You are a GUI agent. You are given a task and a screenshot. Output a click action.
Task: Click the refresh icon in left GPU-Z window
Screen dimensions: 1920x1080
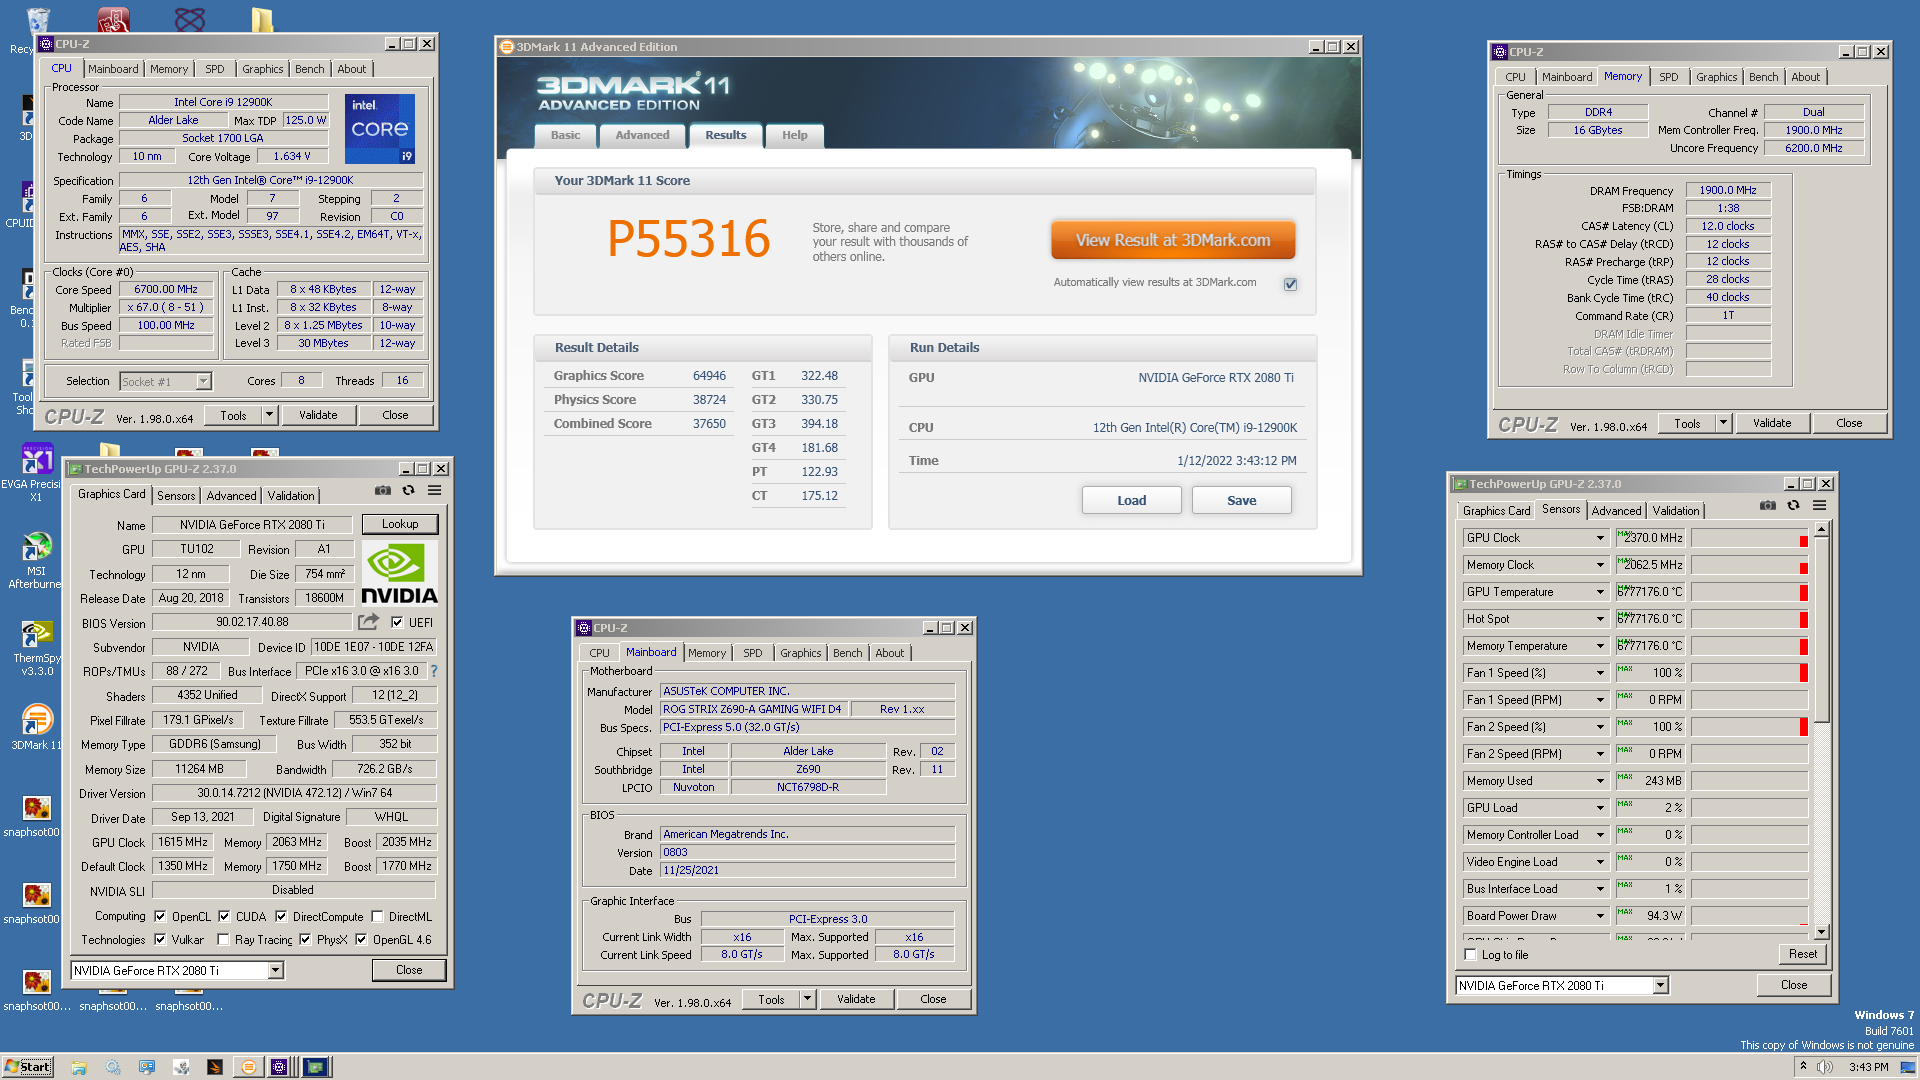[408, 491]
